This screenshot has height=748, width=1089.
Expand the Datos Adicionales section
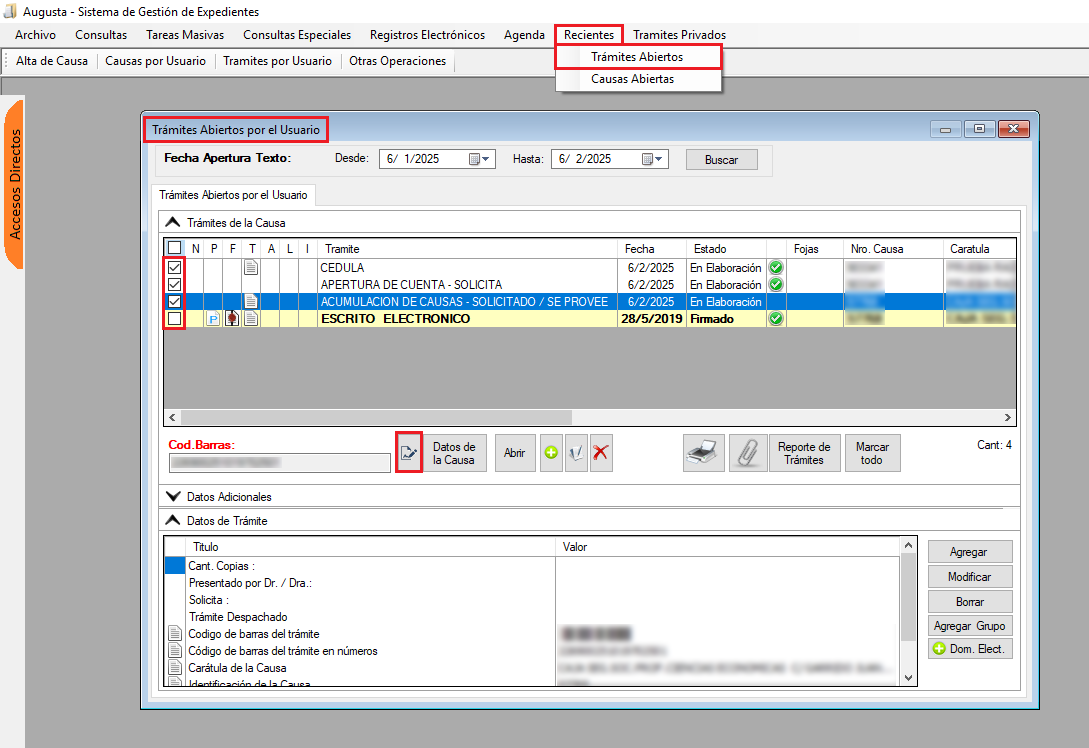click(x=174, y=496)
